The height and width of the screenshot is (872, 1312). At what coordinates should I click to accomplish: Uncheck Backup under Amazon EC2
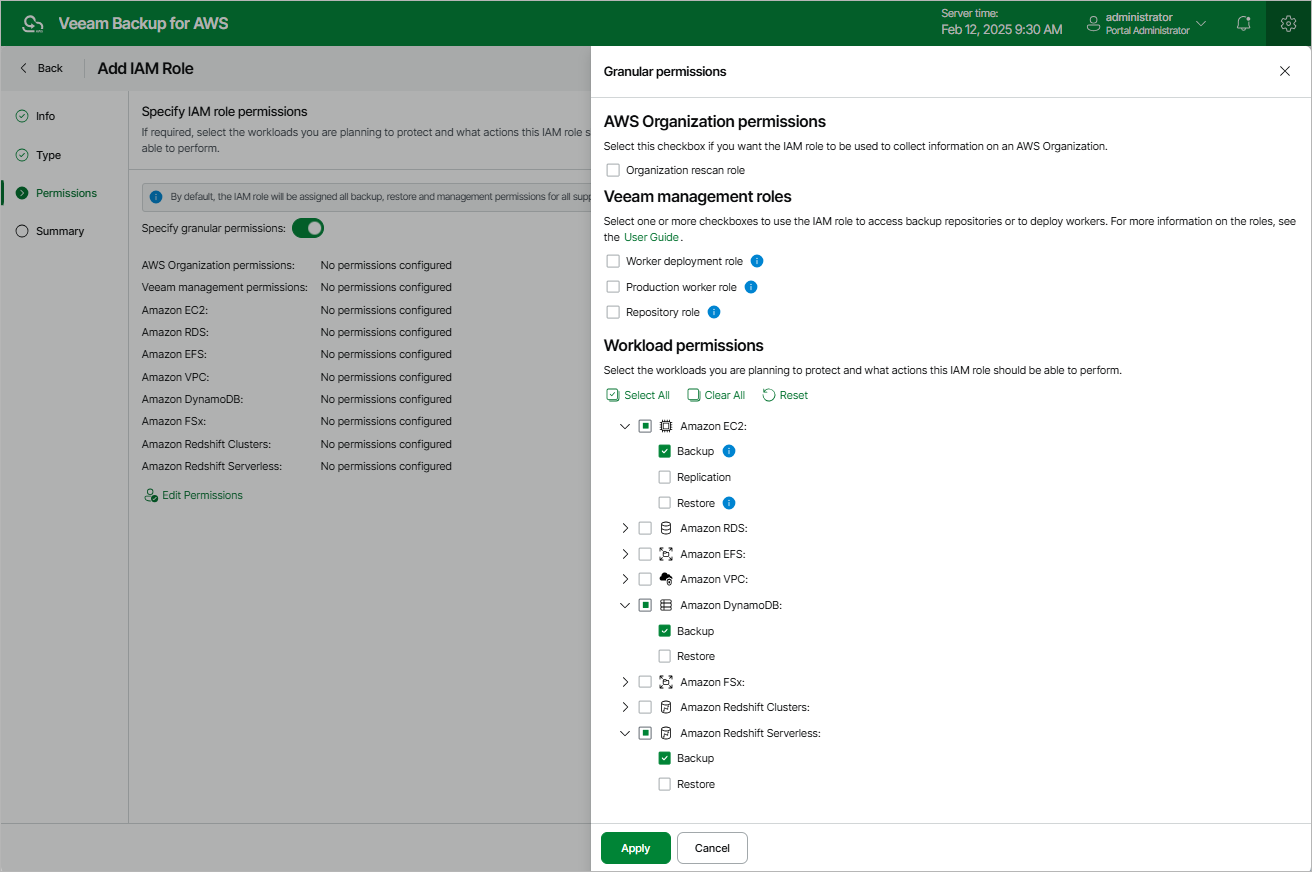pos(665,451)
